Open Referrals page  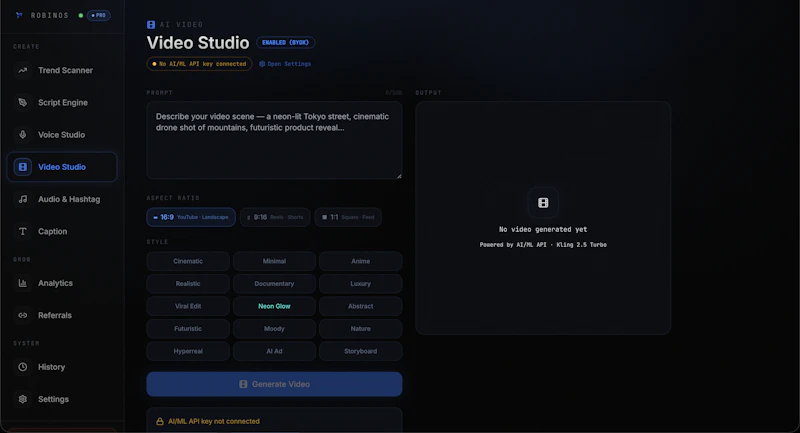coord(62,315)
